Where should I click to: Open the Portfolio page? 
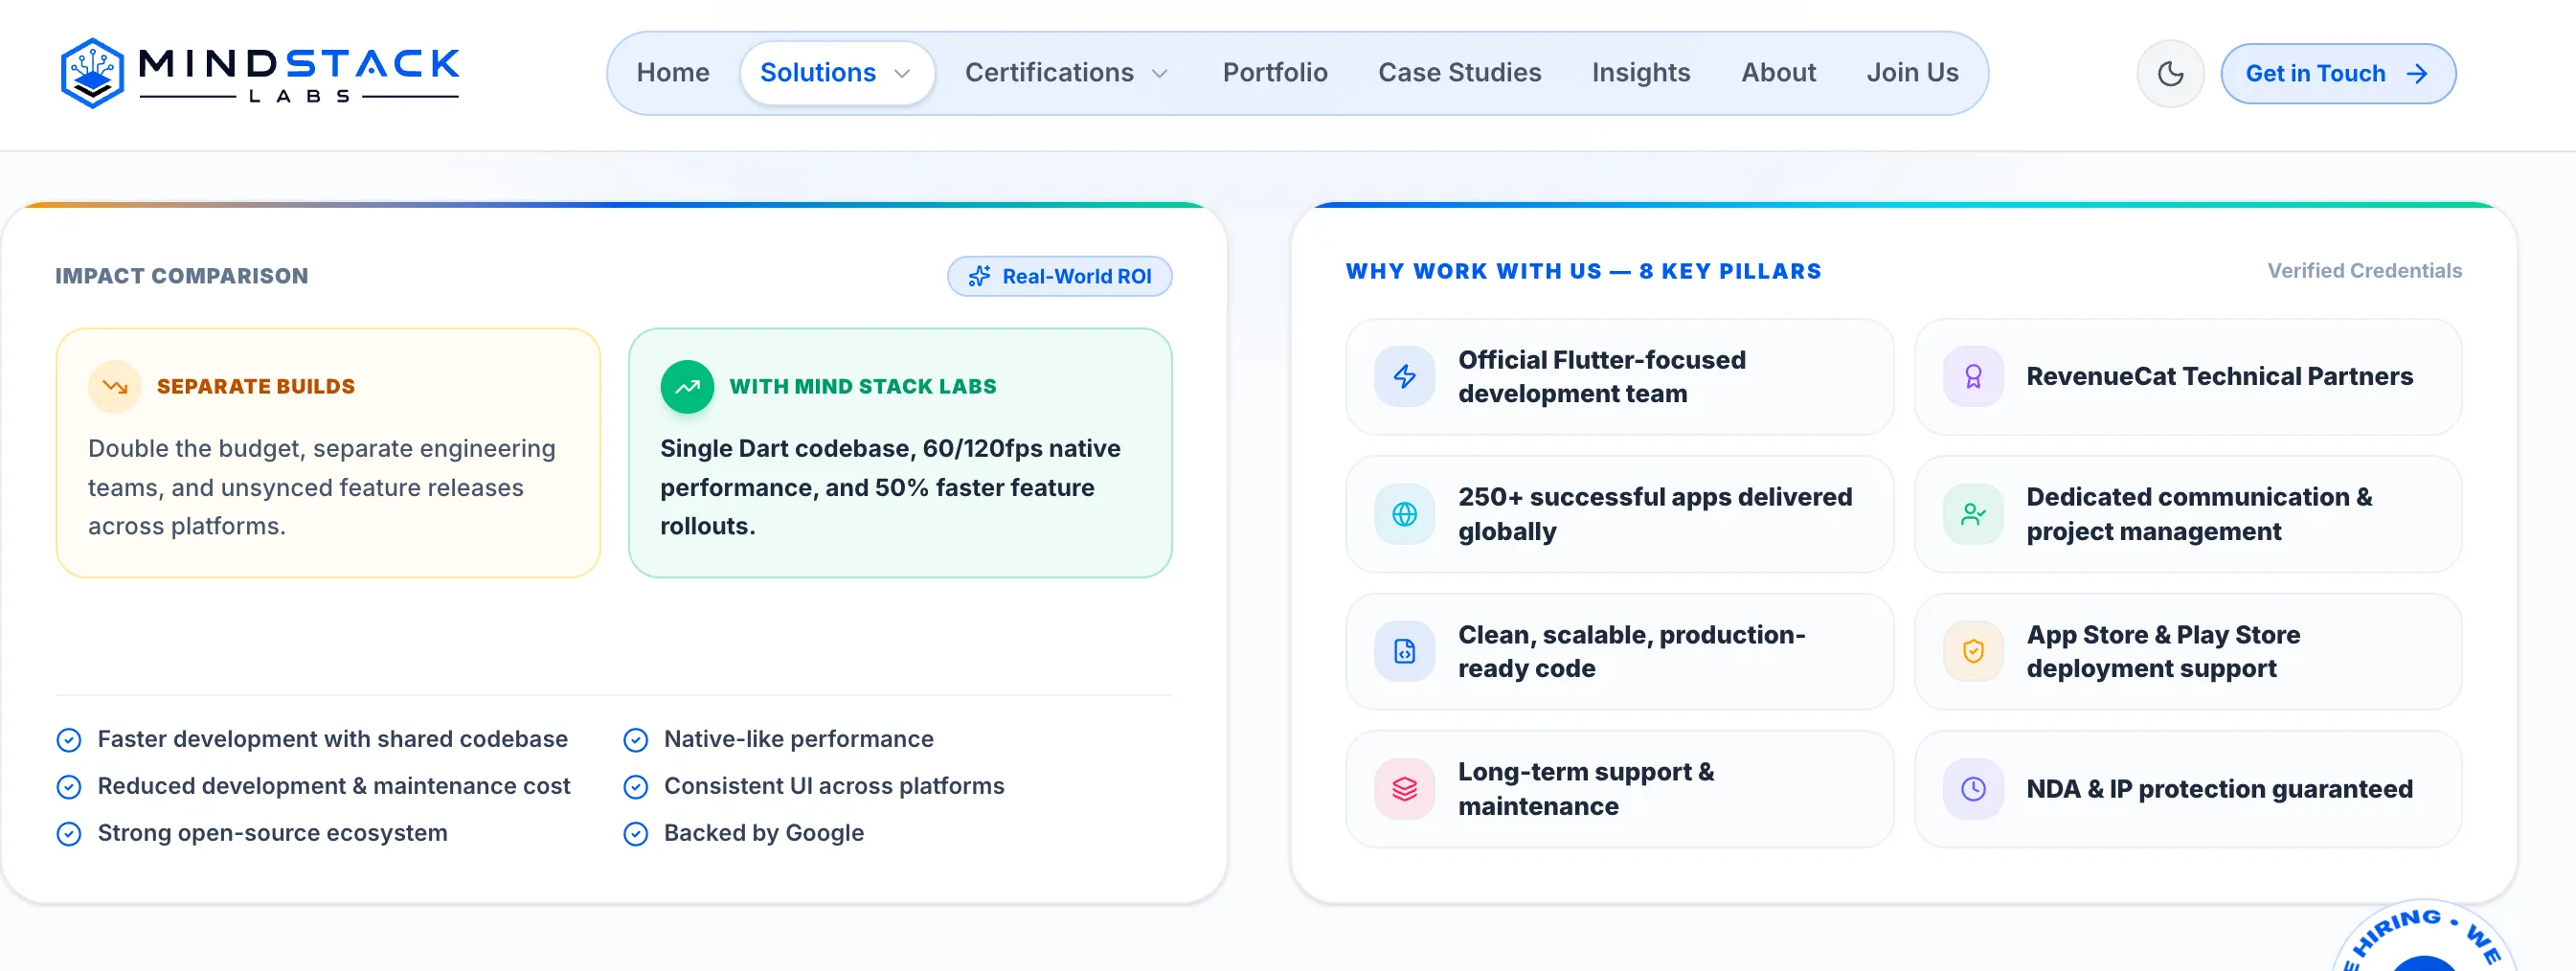click(x=1275, y=73)
